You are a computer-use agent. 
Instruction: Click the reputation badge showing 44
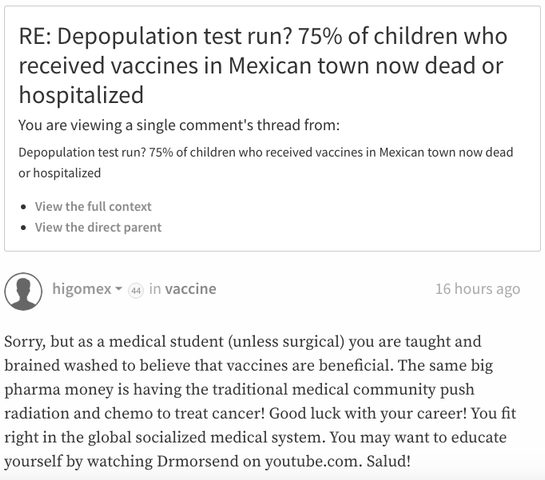point(136,291)
